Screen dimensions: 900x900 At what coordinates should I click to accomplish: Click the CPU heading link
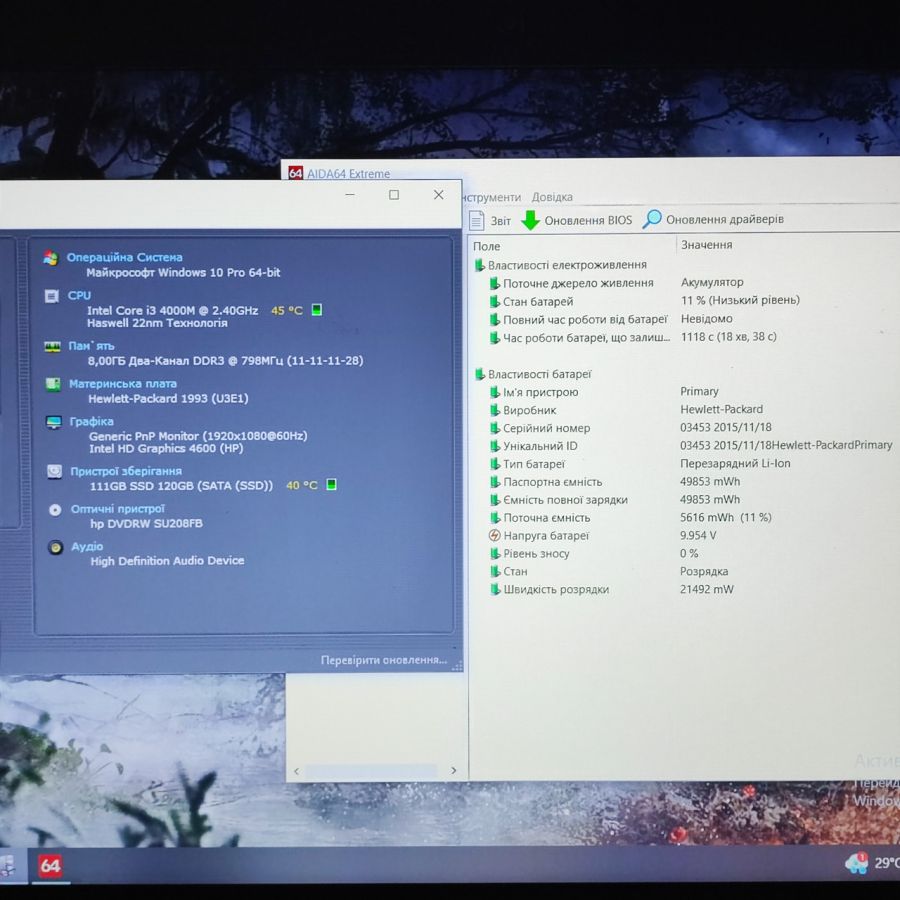[x=79, y=296]
